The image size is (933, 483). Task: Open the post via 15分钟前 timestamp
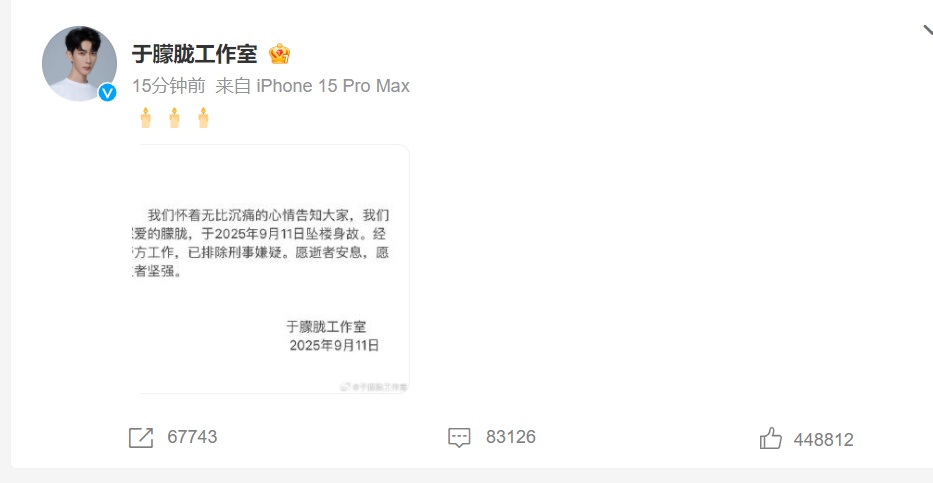point(168,86)
